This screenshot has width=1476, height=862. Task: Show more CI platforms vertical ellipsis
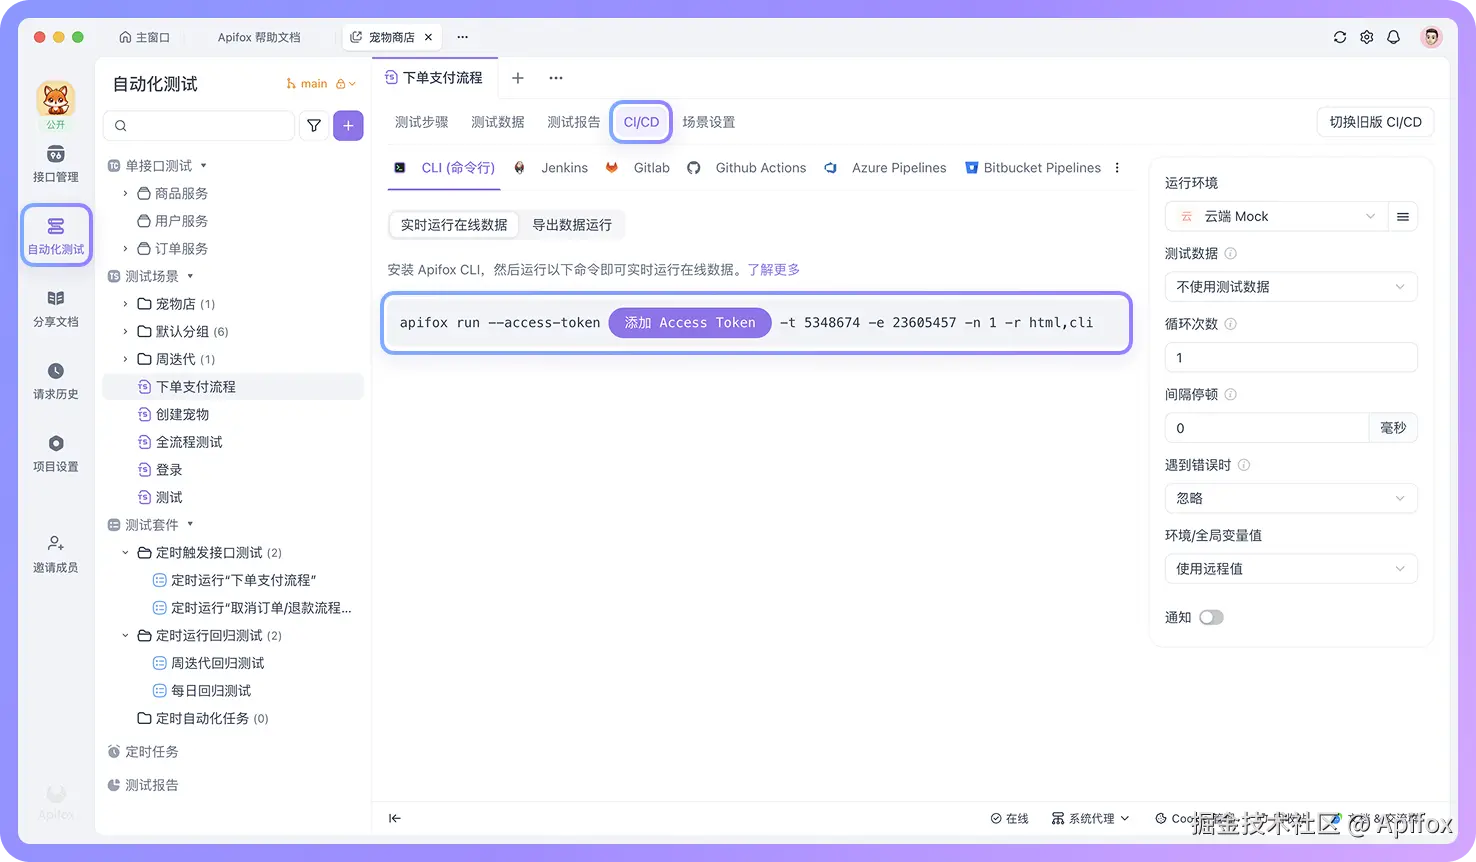pos(1117,168)
